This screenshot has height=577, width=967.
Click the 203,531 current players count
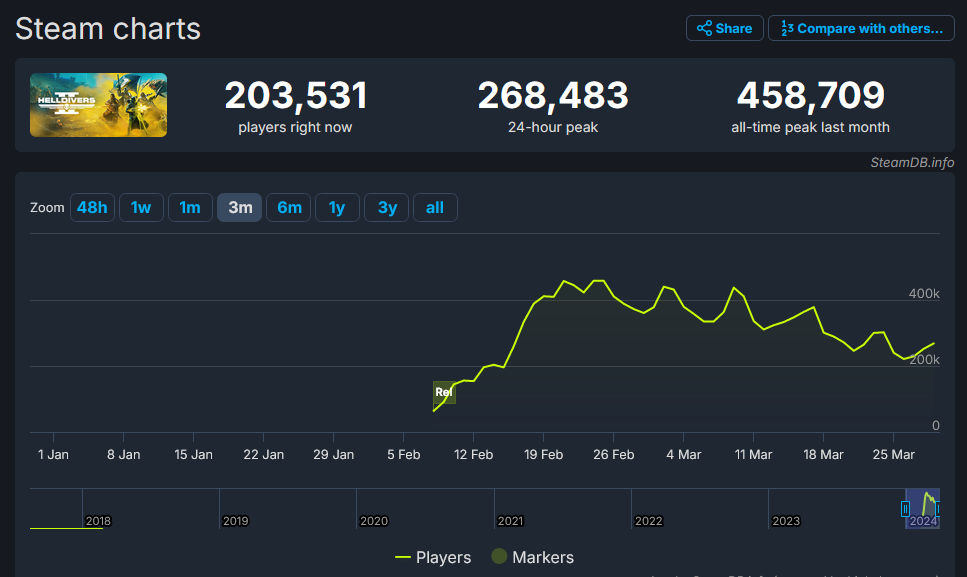[x=296, y=96]
